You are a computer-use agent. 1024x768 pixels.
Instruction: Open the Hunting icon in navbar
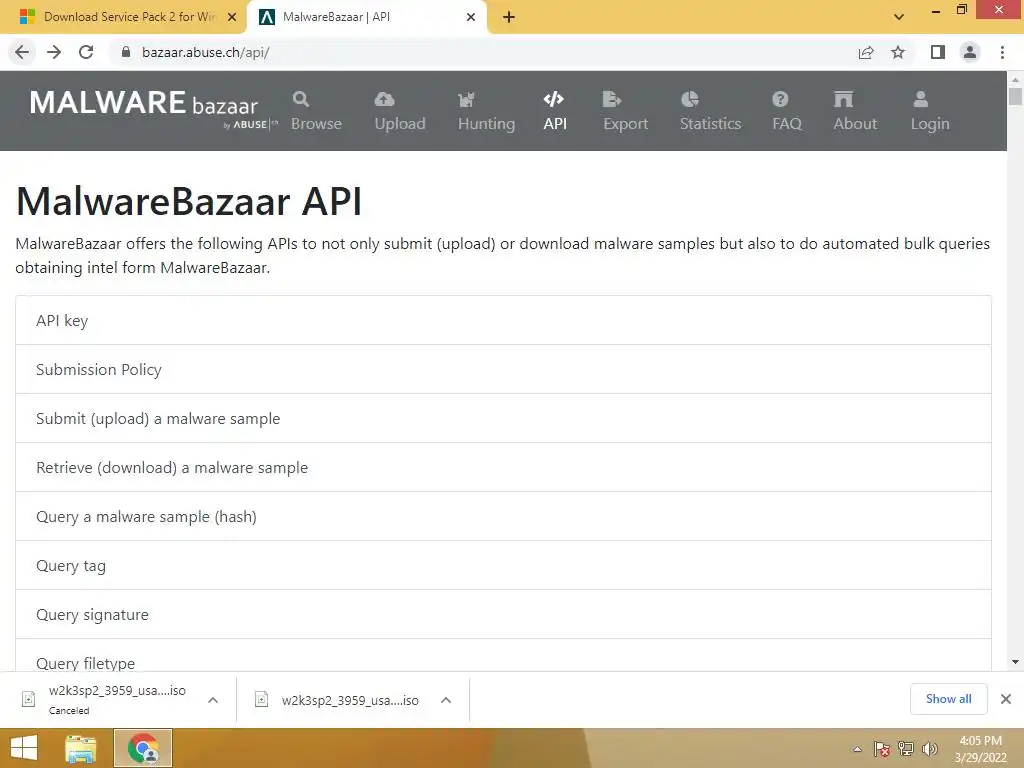(x=466, y=99)
